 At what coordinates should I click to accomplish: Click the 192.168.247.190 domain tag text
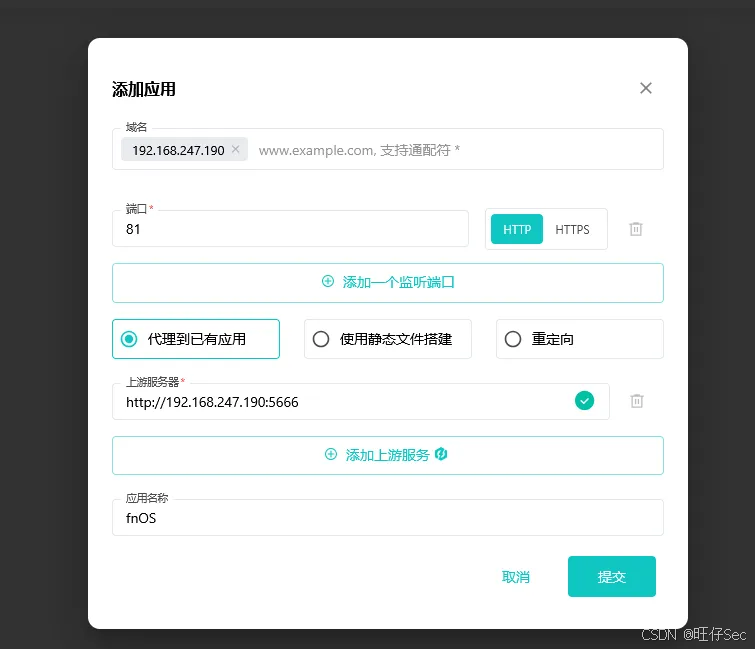click(x=178, y=150)
